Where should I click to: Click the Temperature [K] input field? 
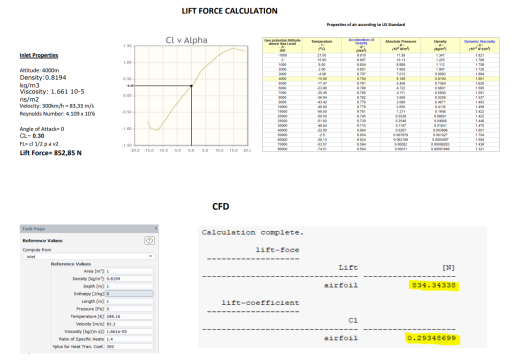129,316
